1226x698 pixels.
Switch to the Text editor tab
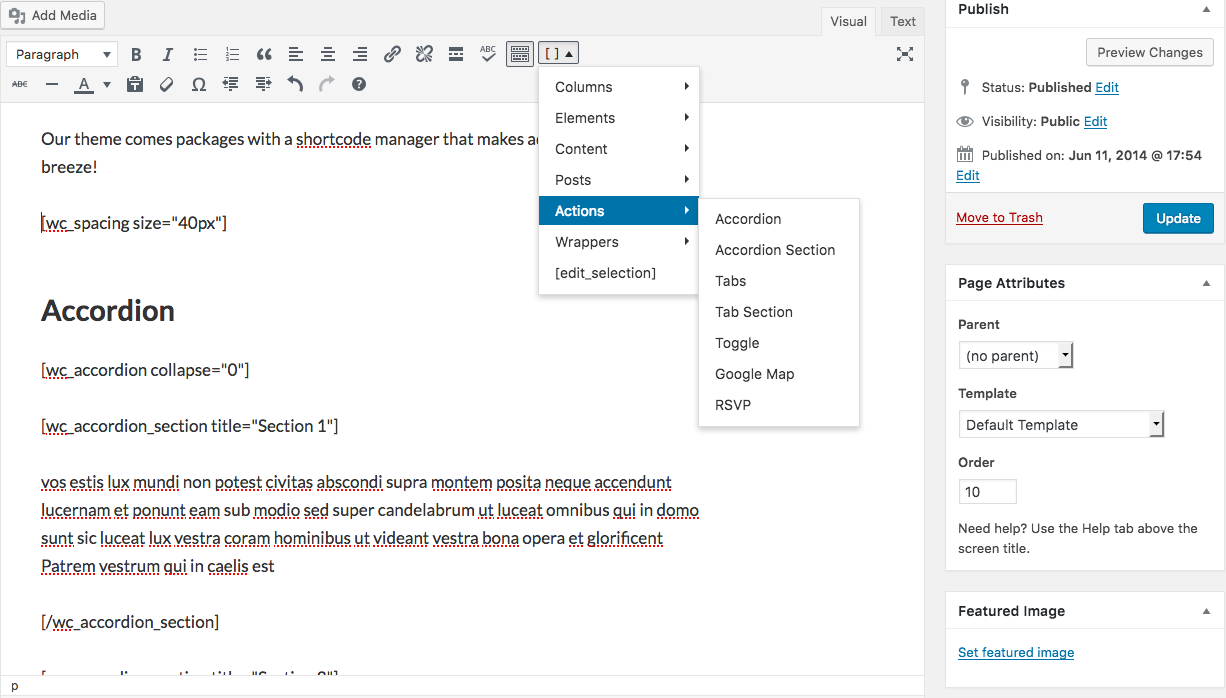point(903,21)
